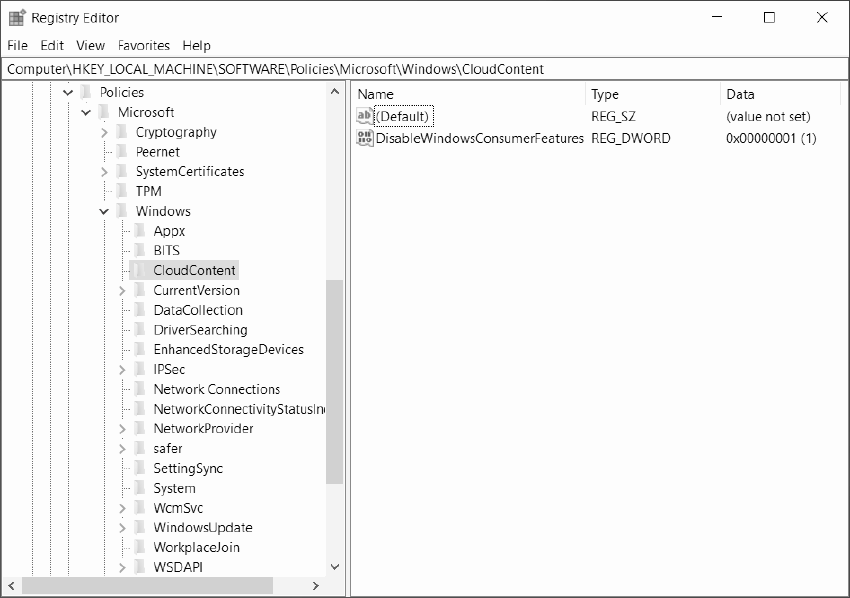850x598 pixels.
Task: Click the DisableWindowsConsumerFeatures DWORD value icon
Action: (365, 138)
